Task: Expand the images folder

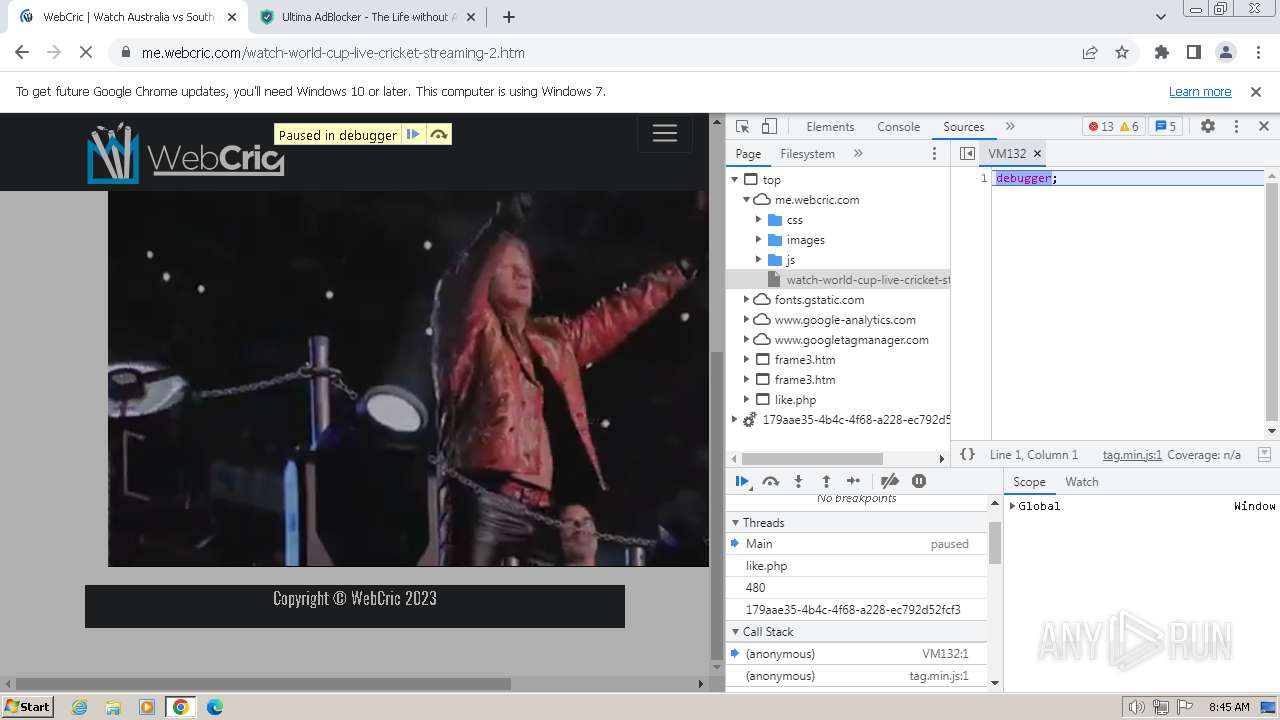Action: (x=759, y=240)
